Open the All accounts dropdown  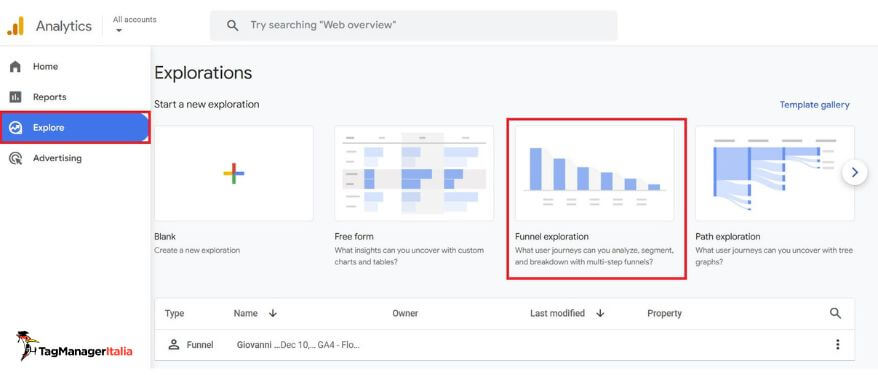coord(134,24)
